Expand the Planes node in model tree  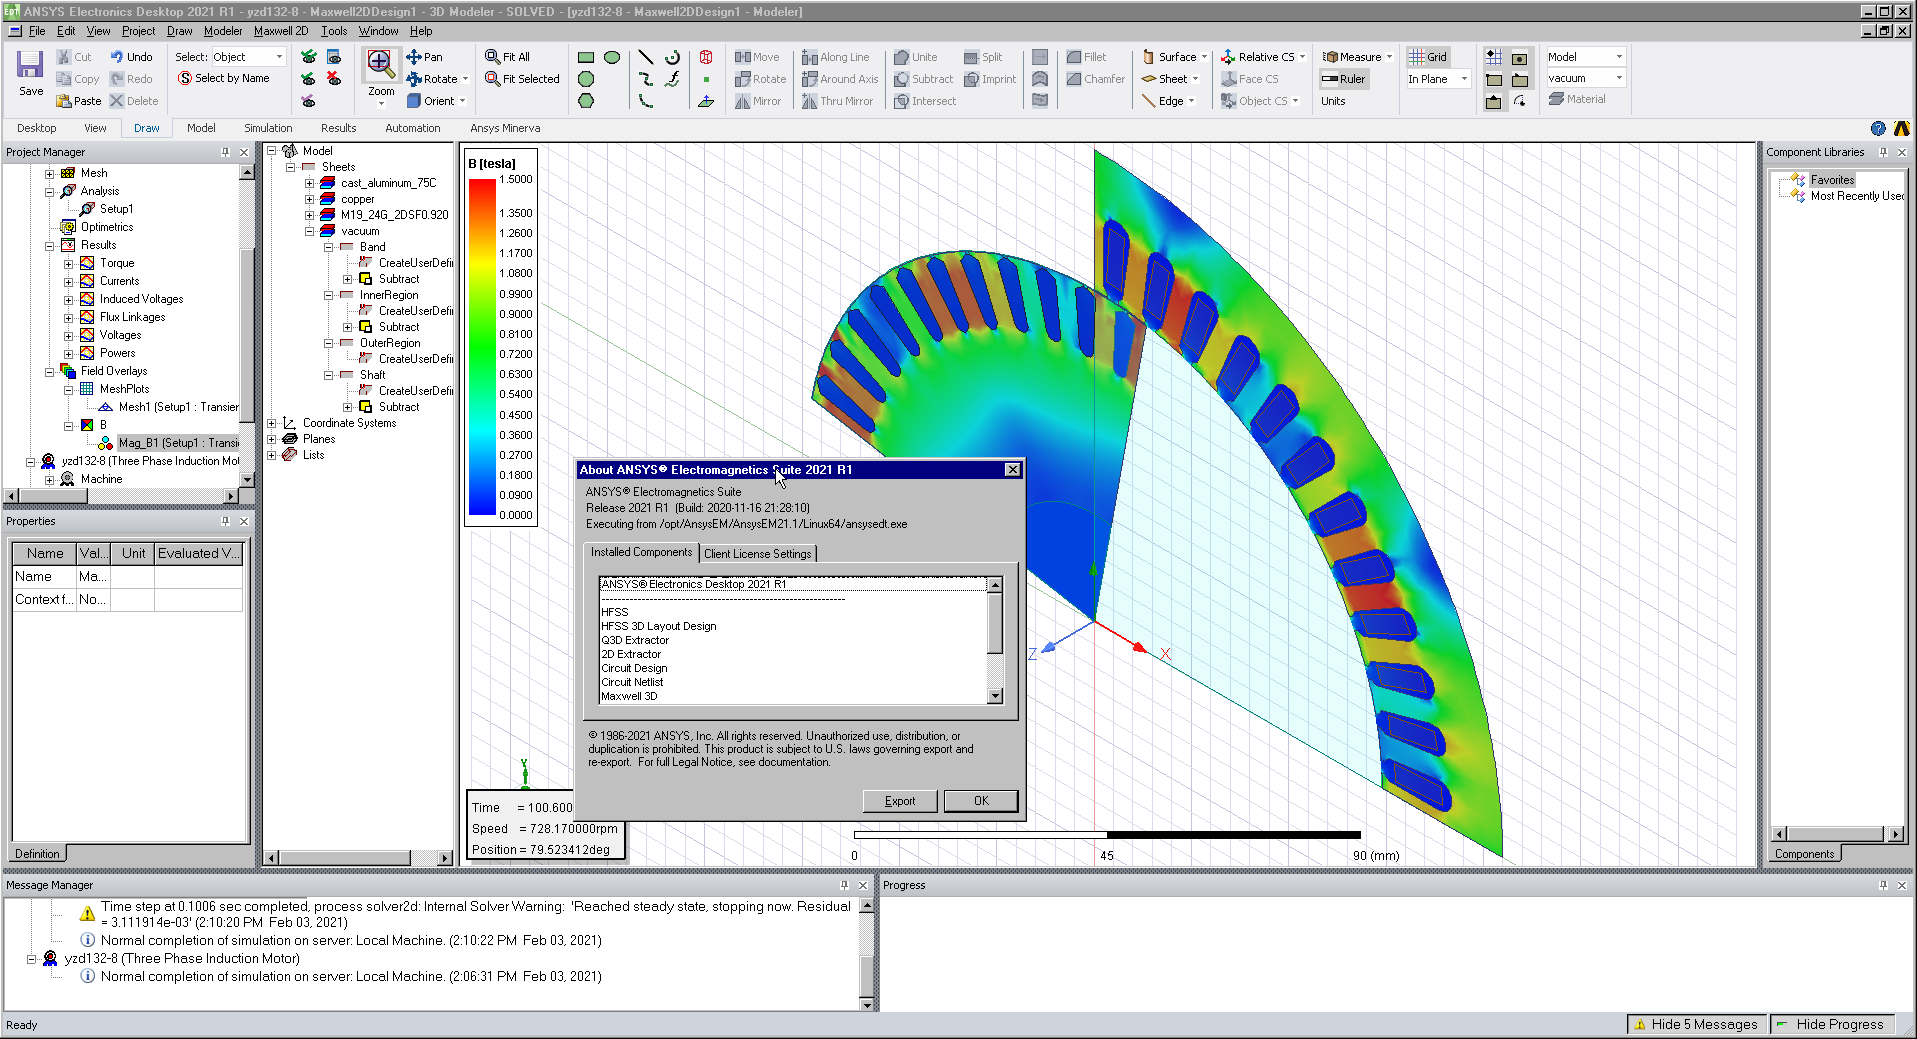point(271,440)
